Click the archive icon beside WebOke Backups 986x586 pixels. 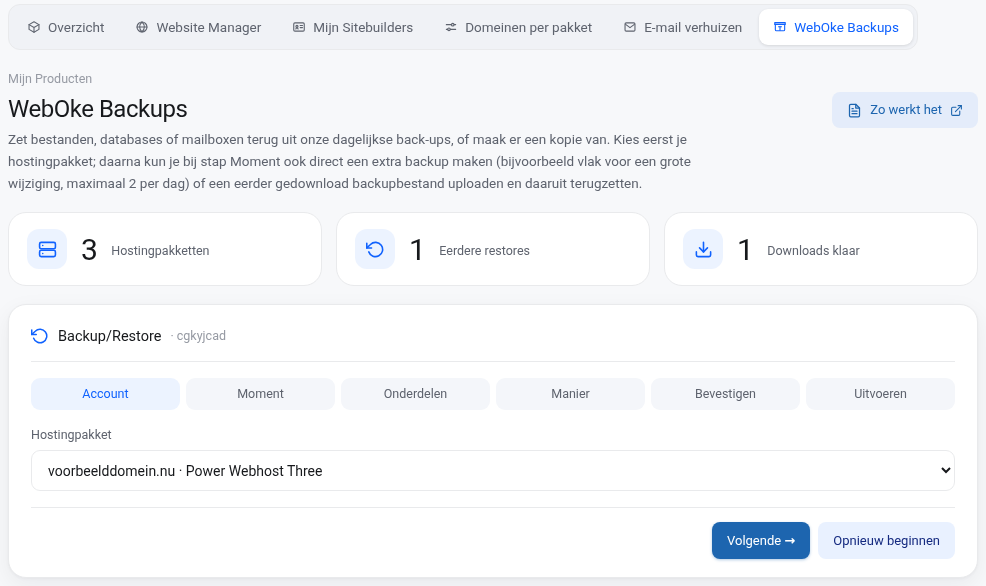[780, 27]
